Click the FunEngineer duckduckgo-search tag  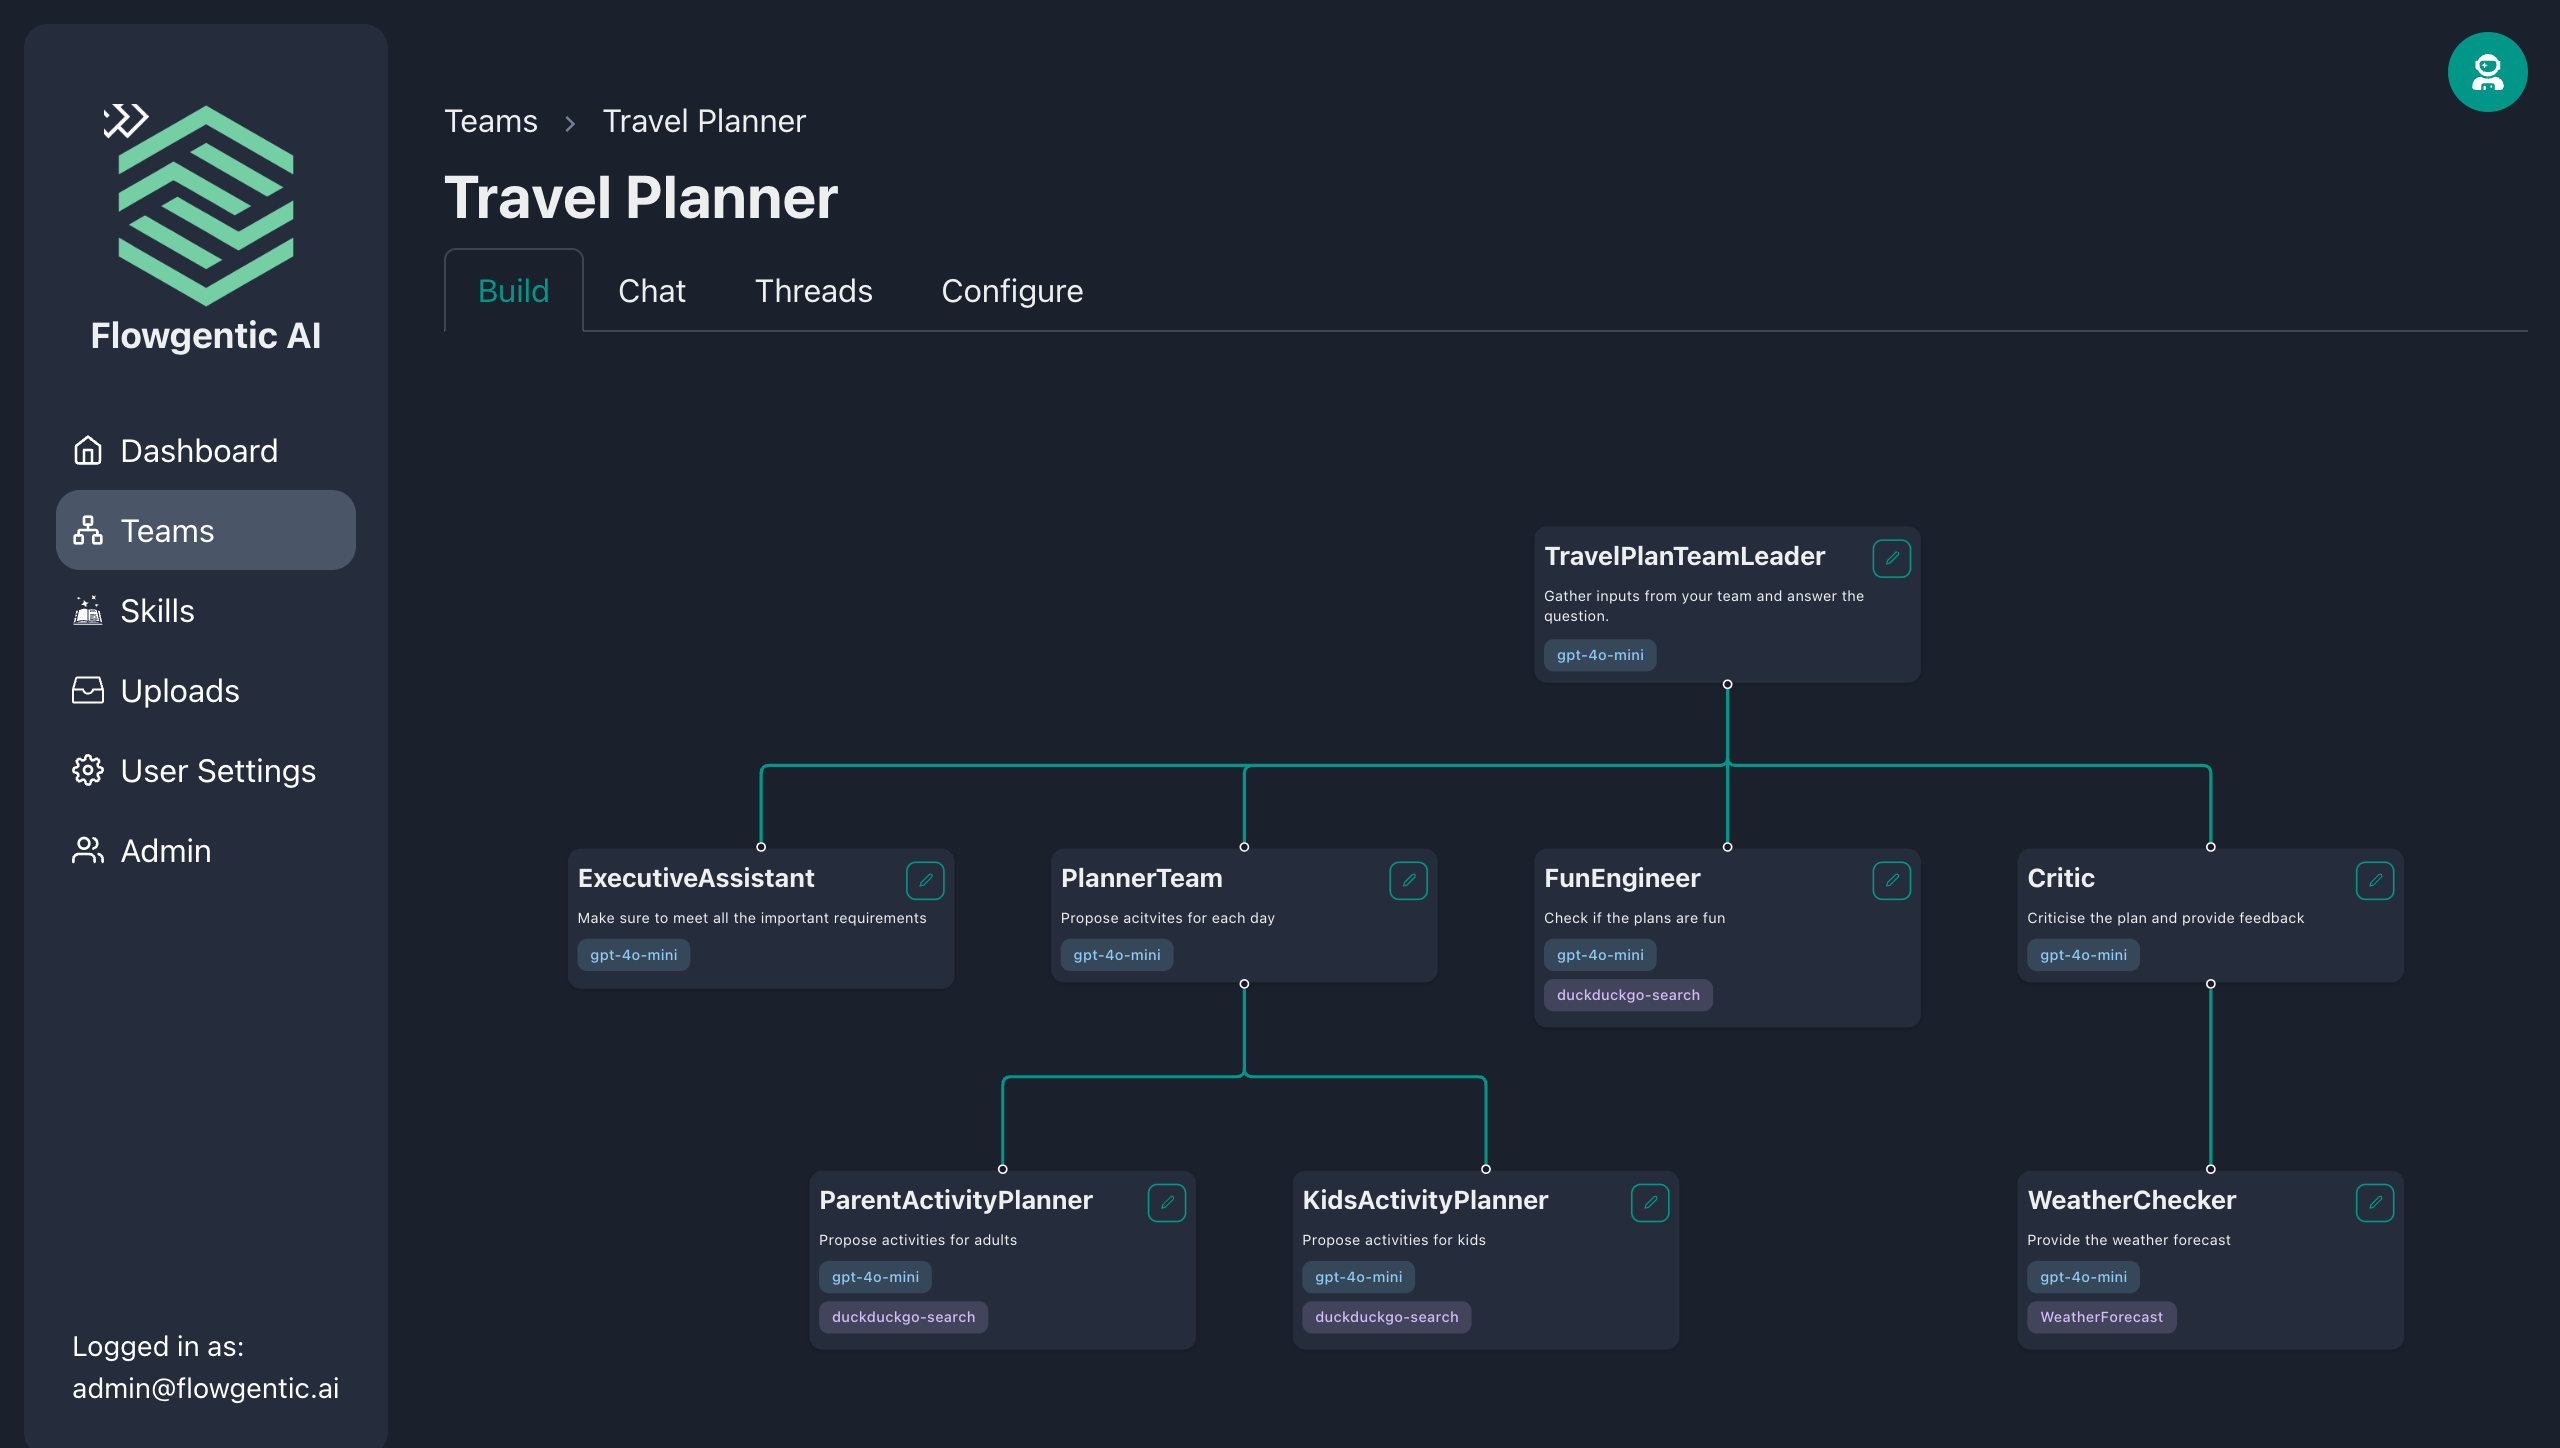point(1627,995)
